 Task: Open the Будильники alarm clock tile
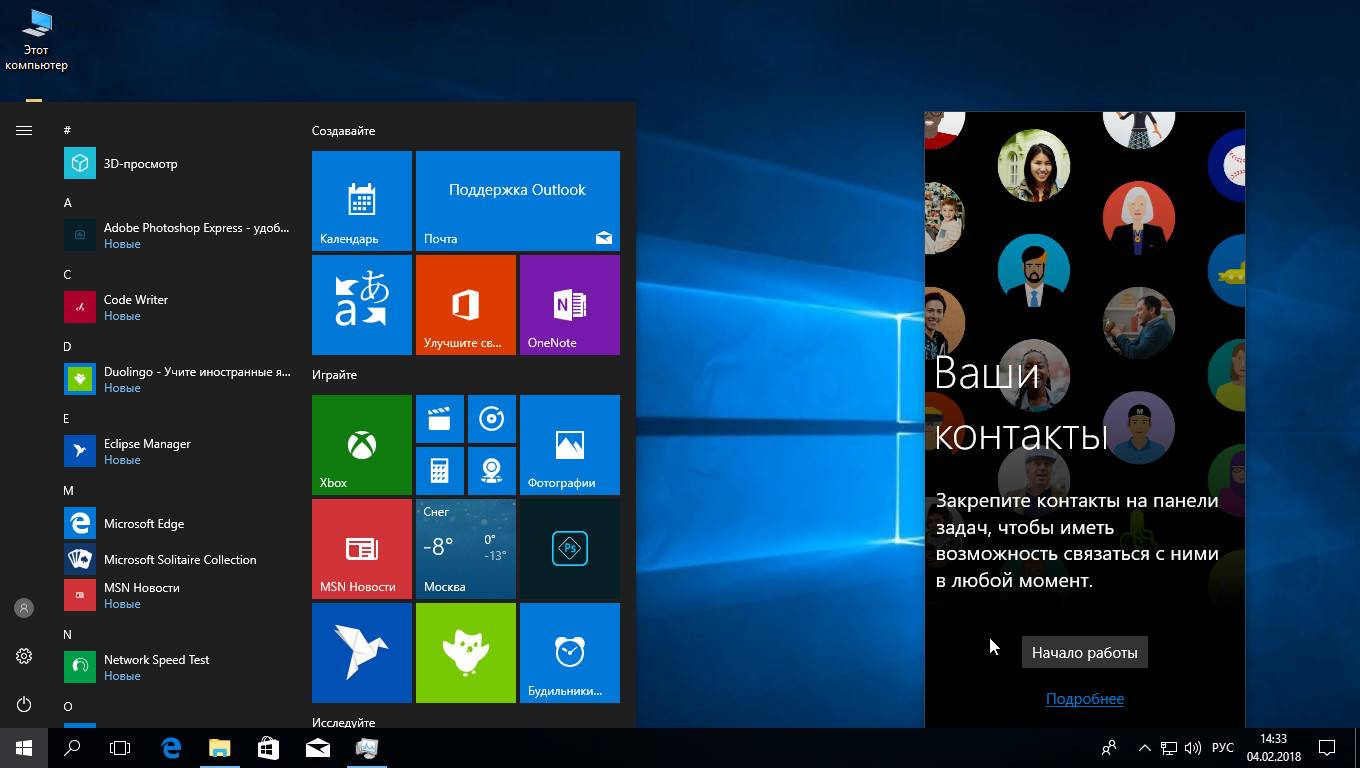570,653
